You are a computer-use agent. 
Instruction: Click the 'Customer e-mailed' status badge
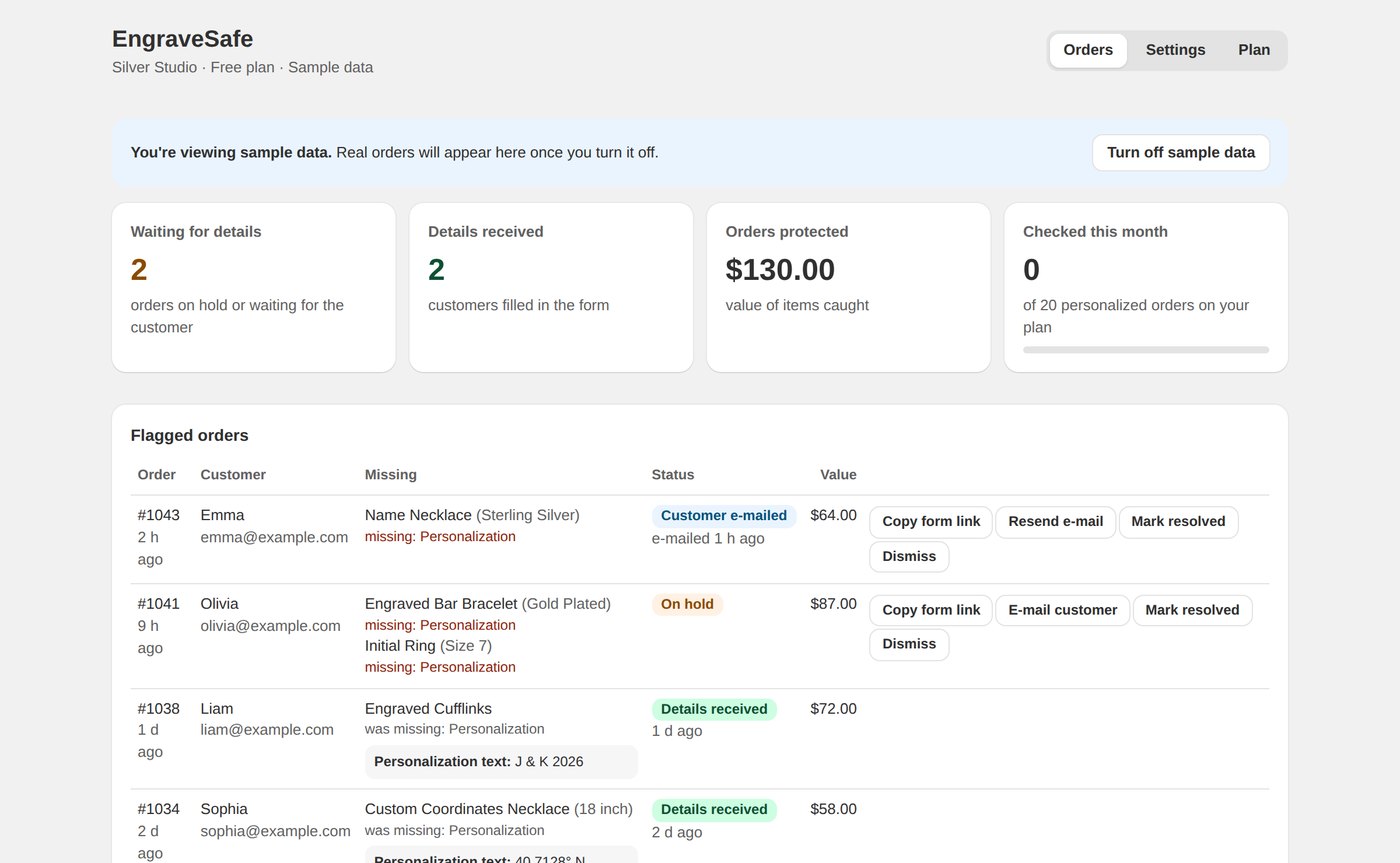tap(724, 516)
